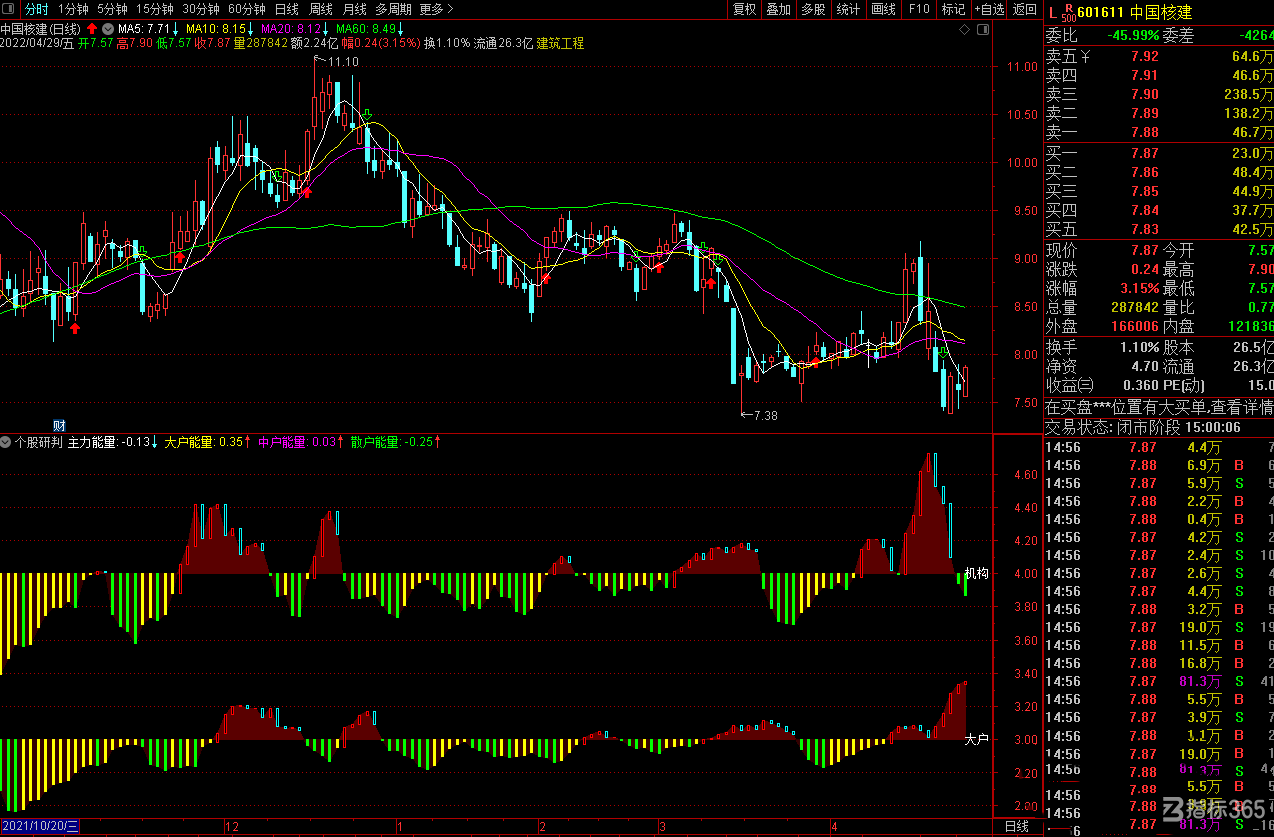Screen dimensions: 1274x837
Task: Click the 建筑工程 sector link
Action: coord(560,44)
